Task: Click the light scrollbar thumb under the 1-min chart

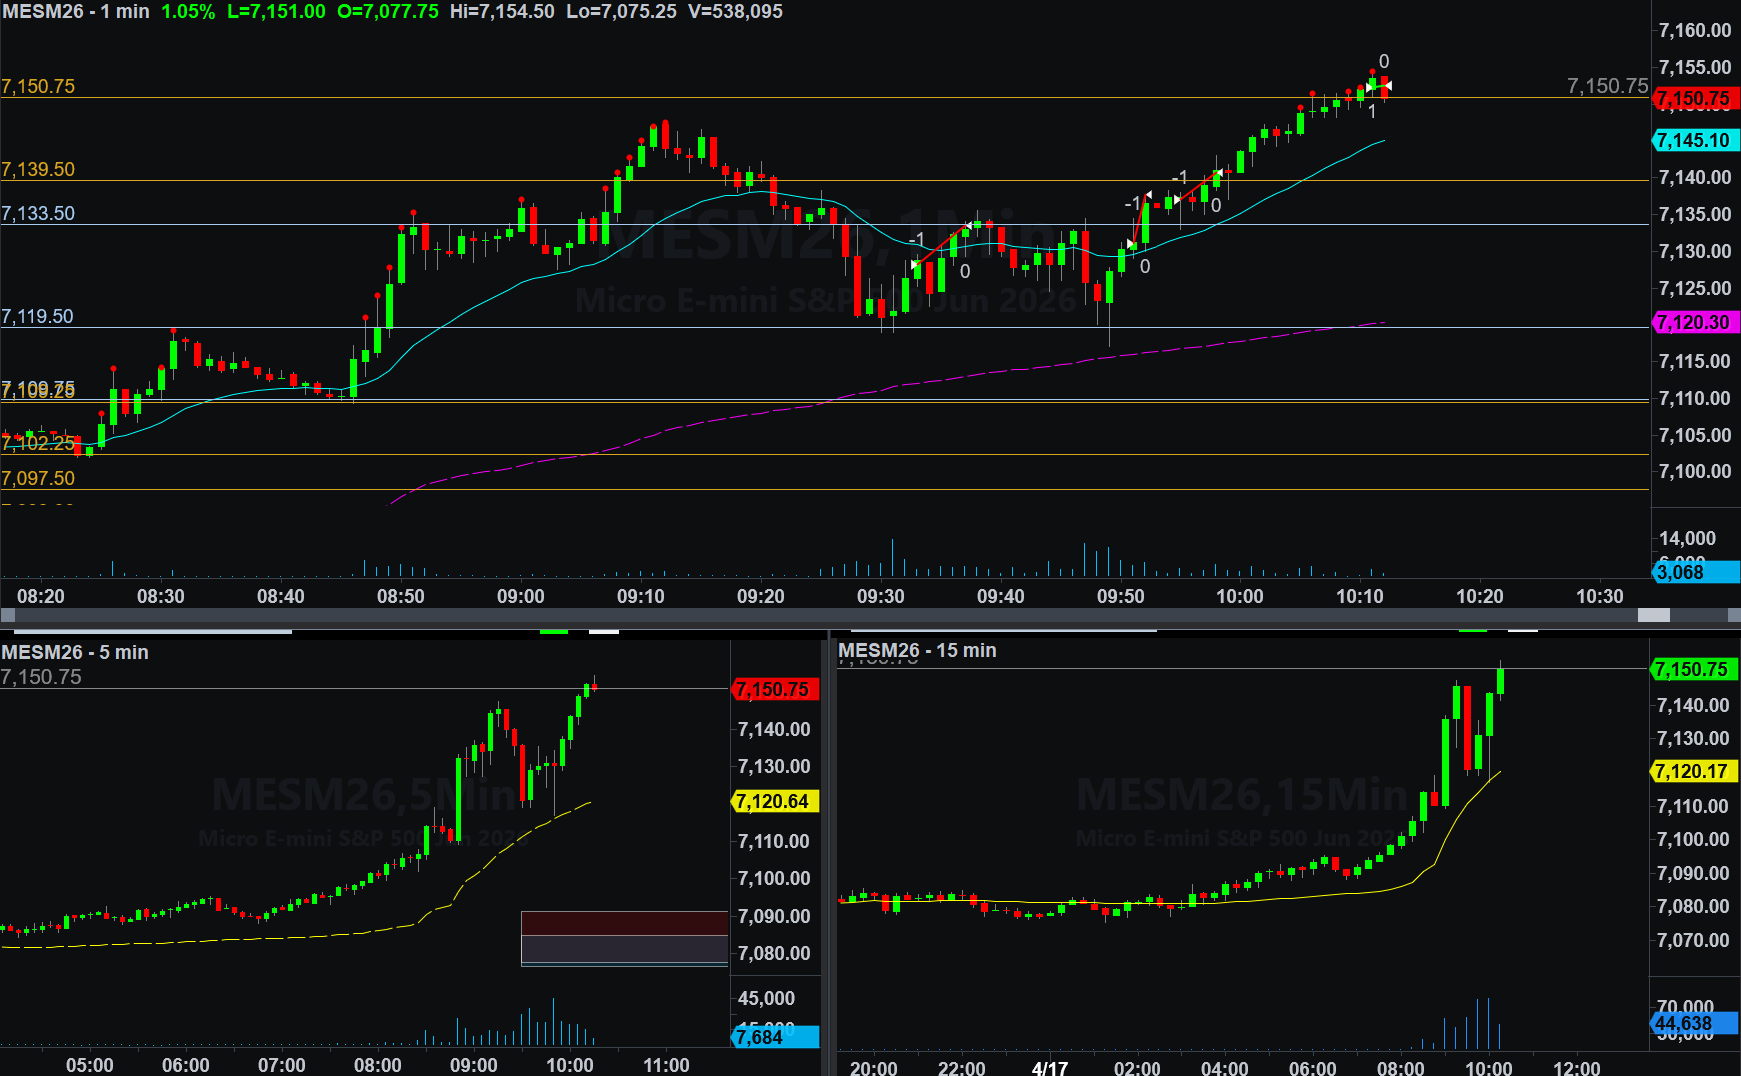Action: [1653, 615]
